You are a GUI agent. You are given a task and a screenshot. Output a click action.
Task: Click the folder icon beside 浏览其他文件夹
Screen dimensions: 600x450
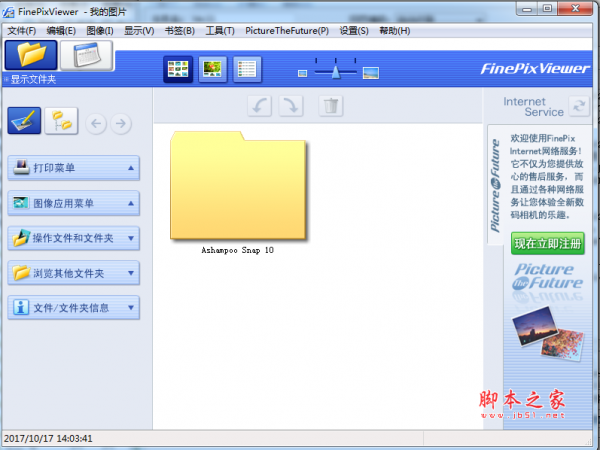21,272
